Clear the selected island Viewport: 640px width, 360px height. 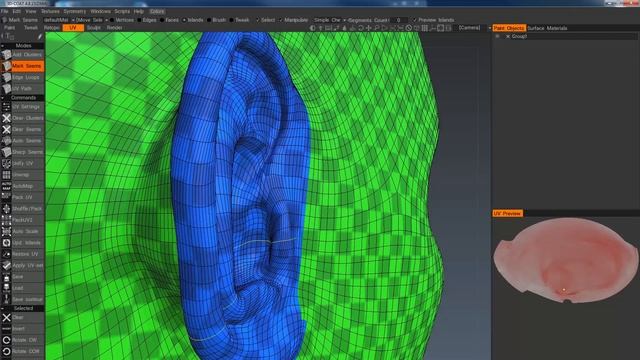tap(22, 317)
